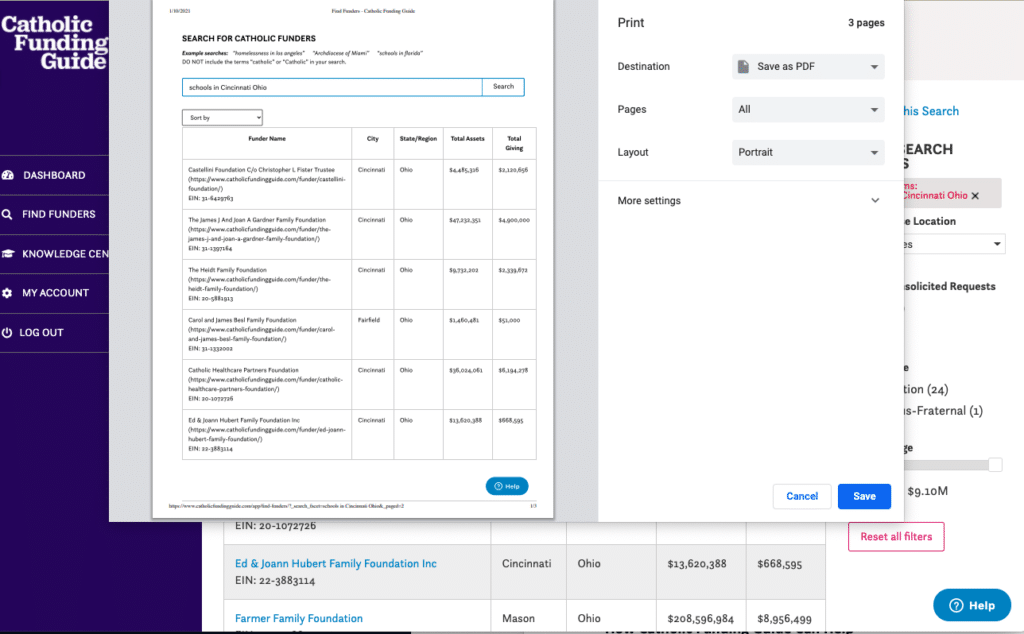Click the Find Funders magnifier icon

(7, 214)
